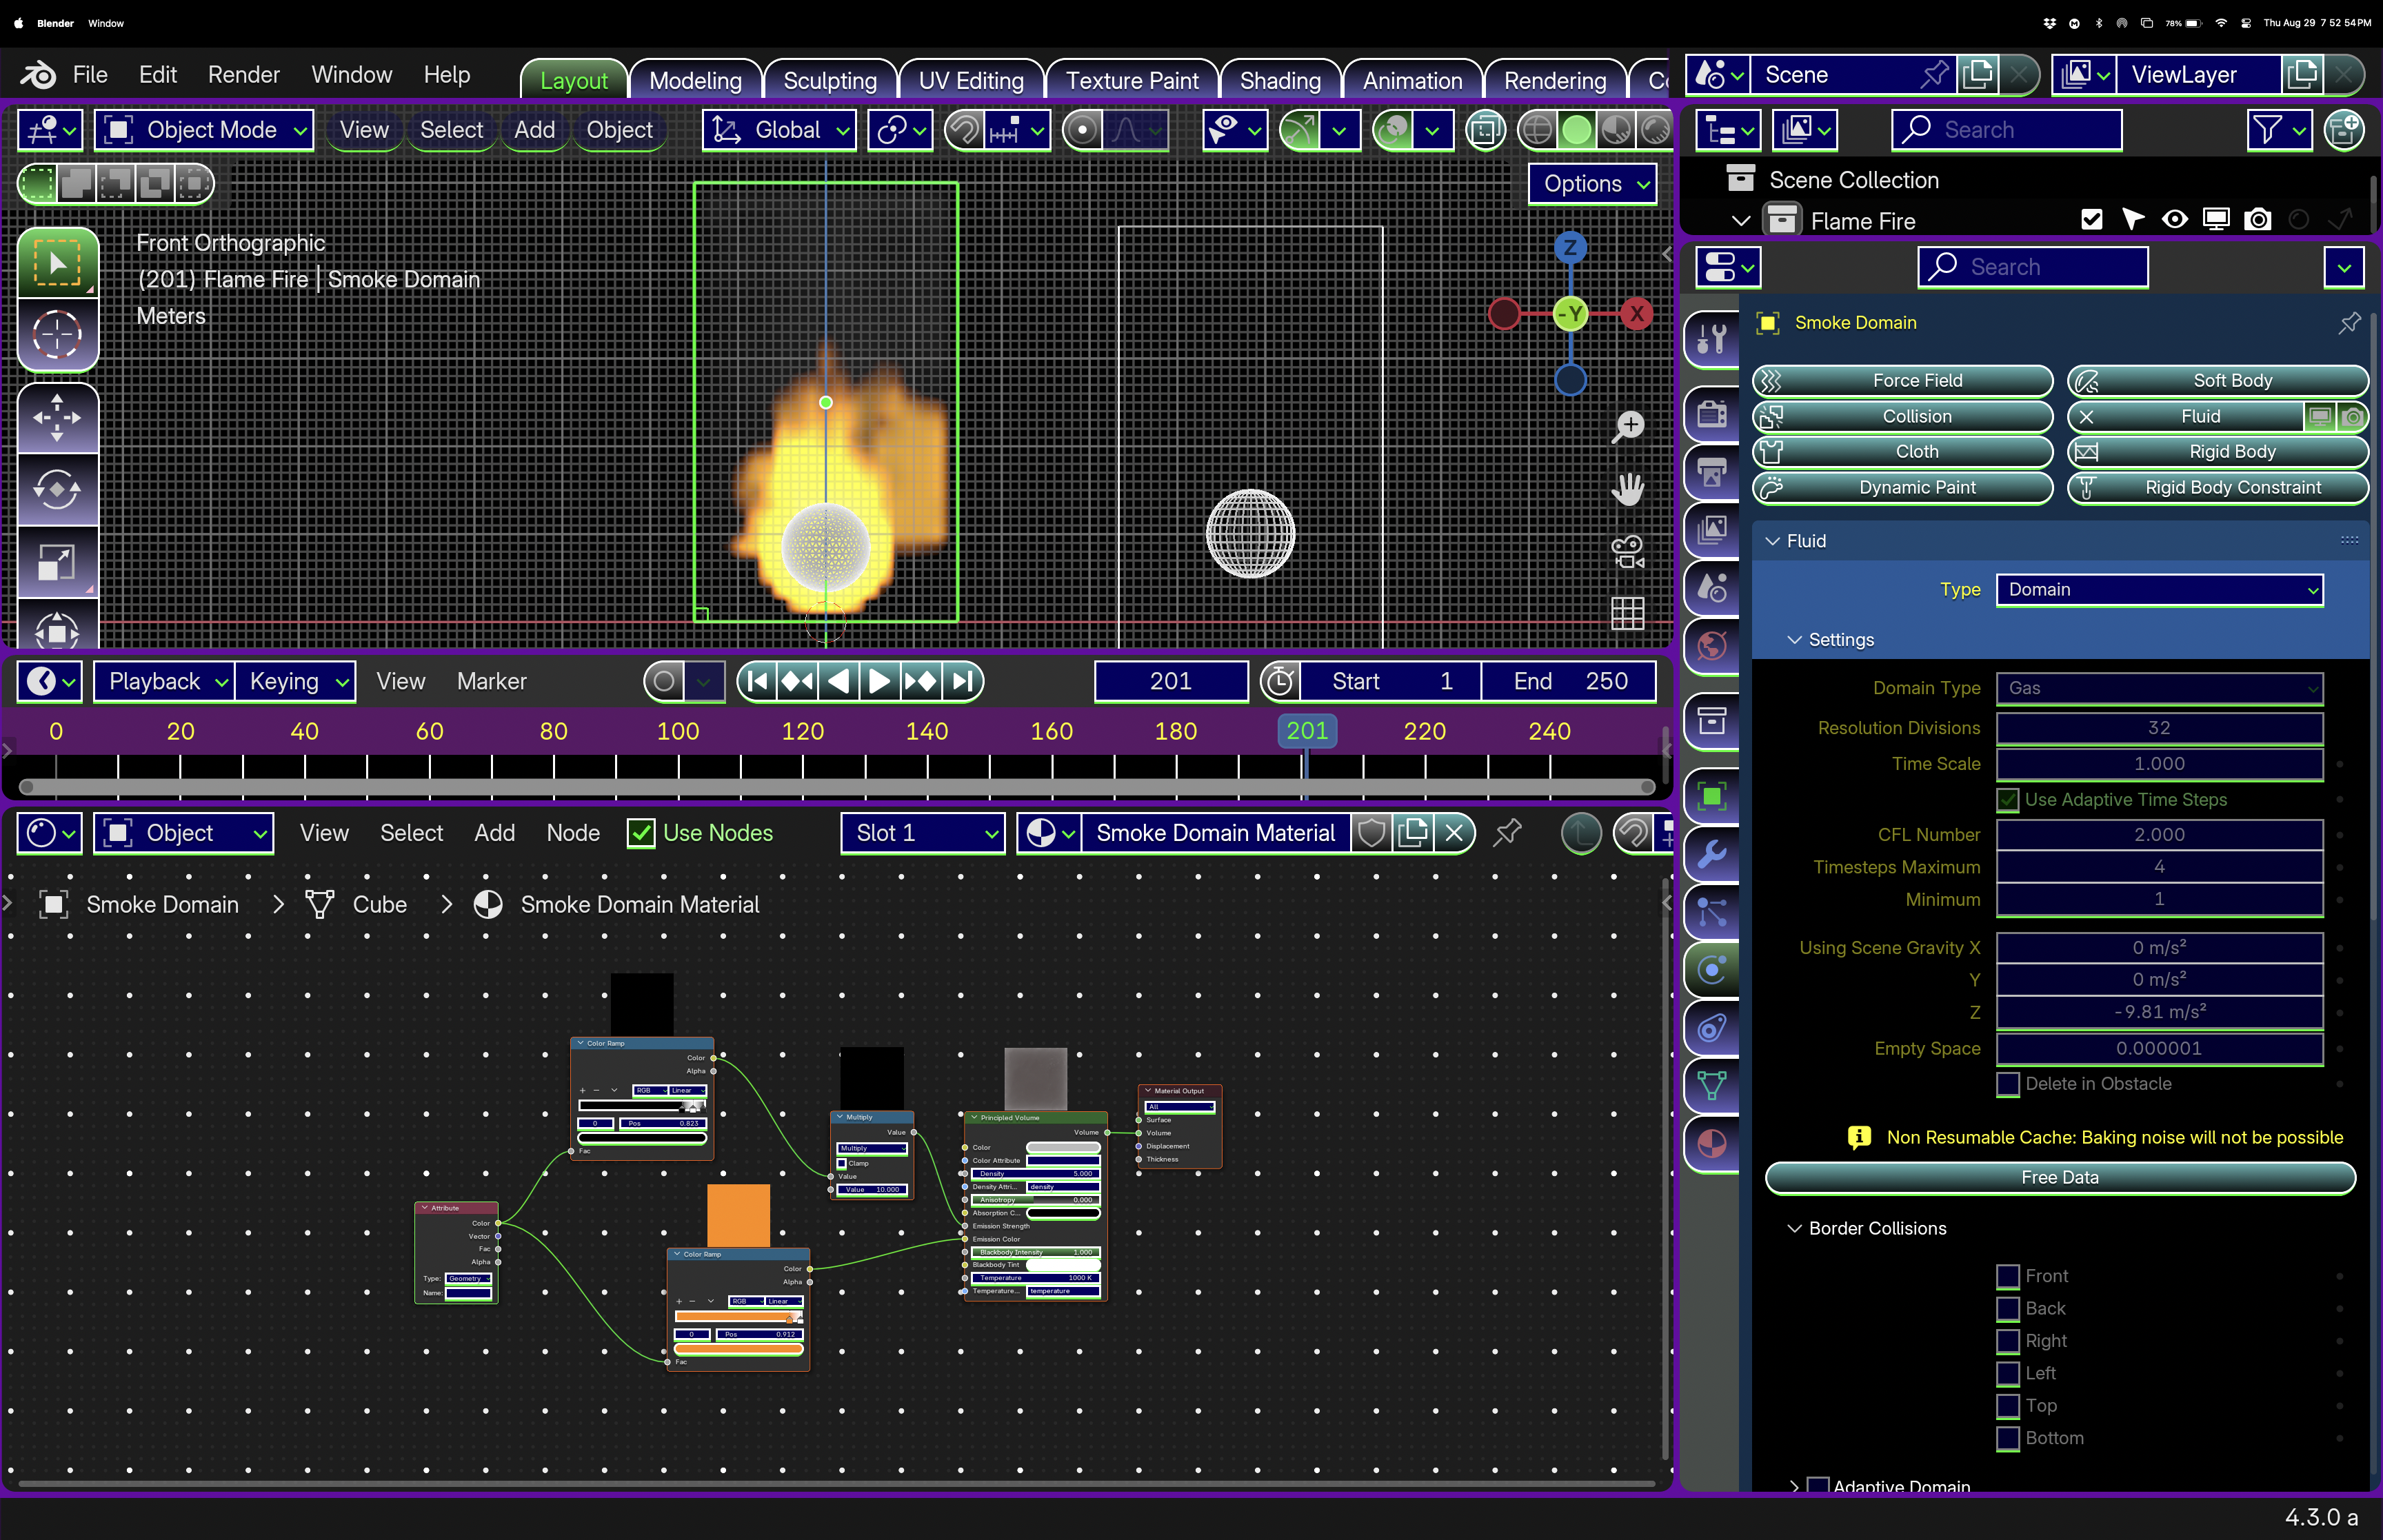Switch orthographic/perspective with the grid icon
The height and width of the screenshot is (1540, 2383).
1627,613
